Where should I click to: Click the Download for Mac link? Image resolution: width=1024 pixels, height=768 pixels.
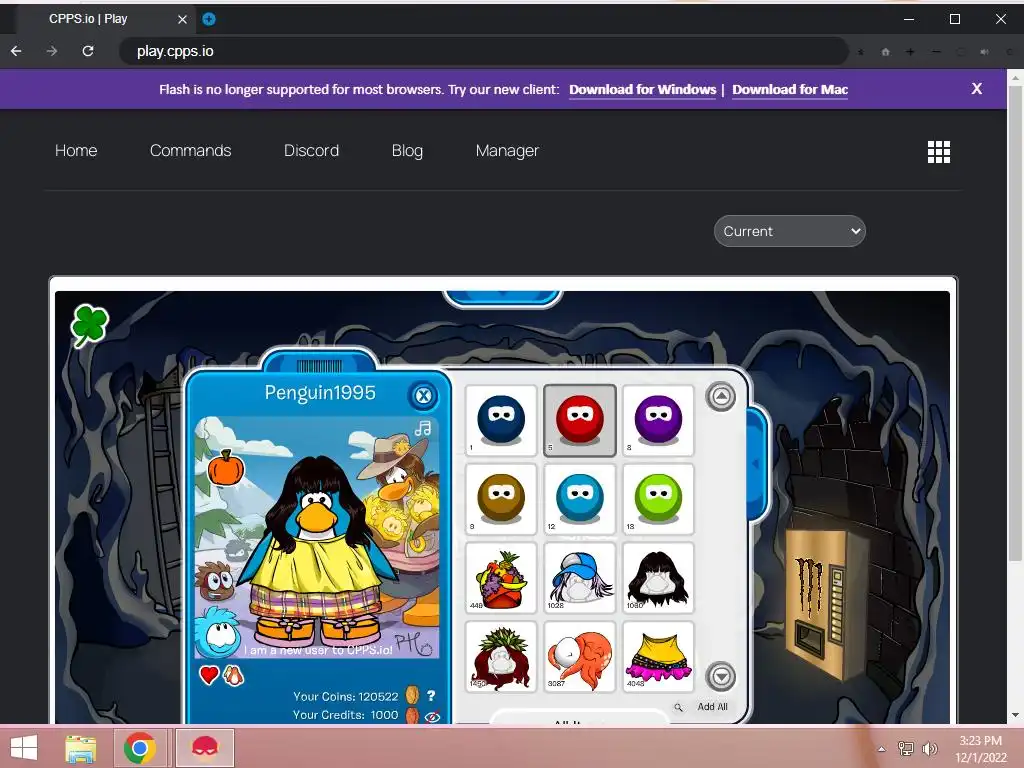[790, 89]
